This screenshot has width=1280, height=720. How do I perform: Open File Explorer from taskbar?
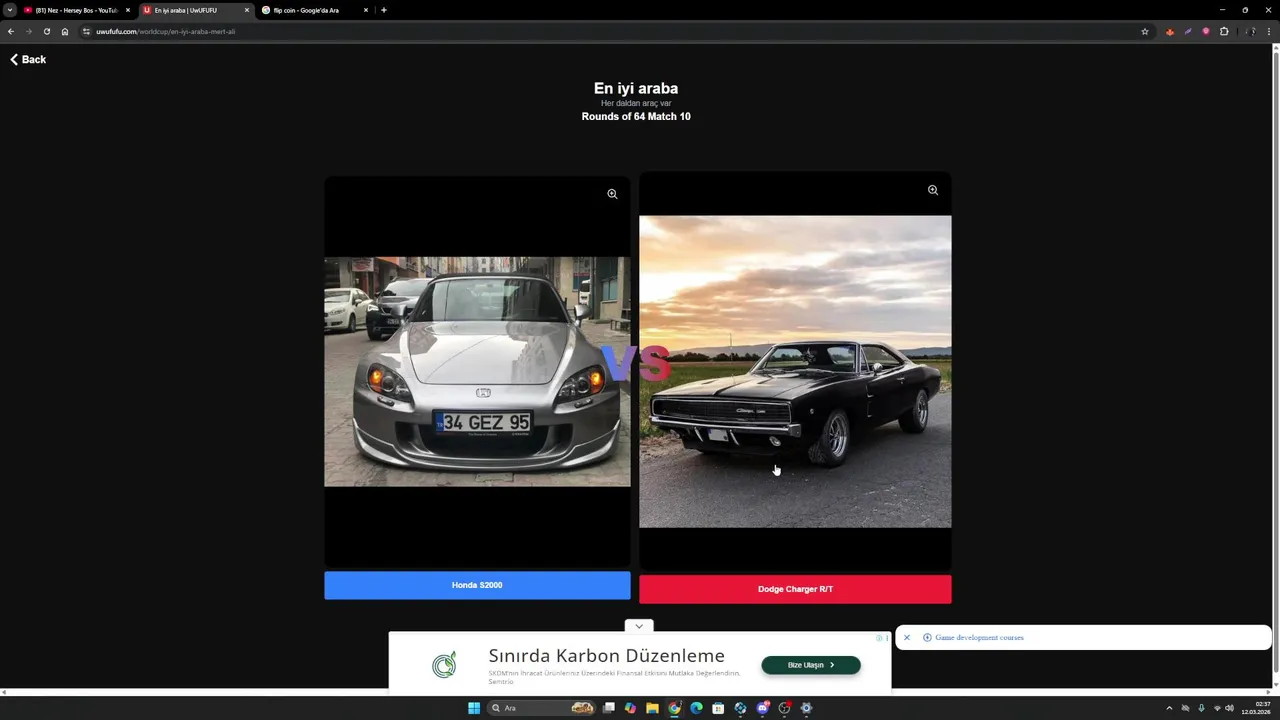(x=652, y=708)
